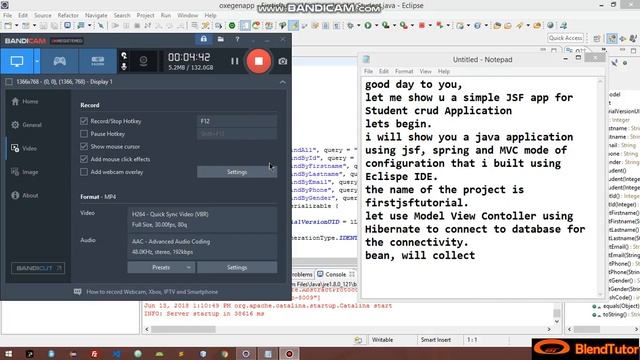
Task: Pause the Bandicam recording
Action: click(x=234, y=61)
